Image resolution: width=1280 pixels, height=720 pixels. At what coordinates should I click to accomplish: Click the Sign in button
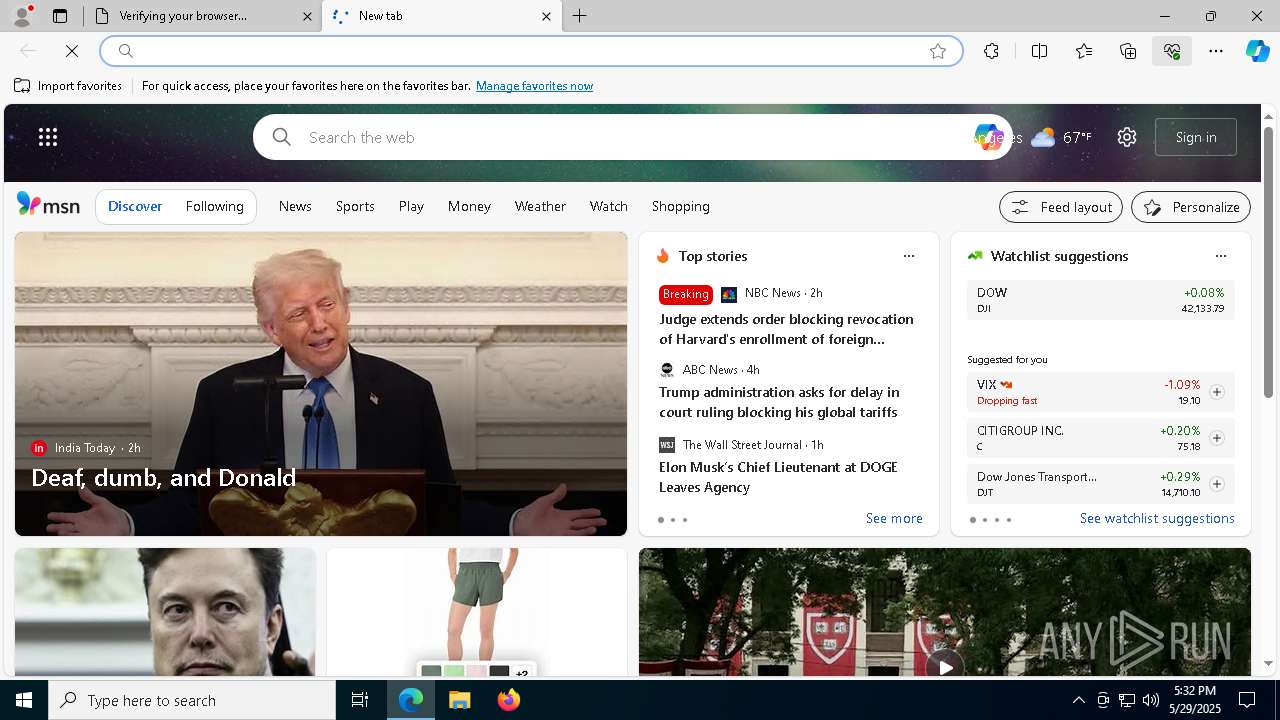1196,137
